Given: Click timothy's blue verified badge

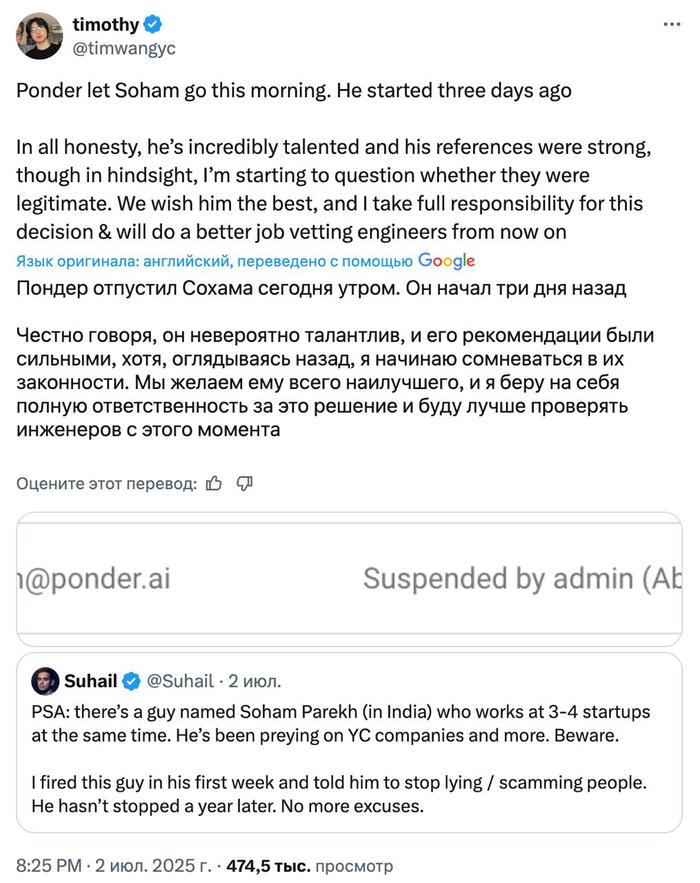Looking at the screenshot, I should pos(154,25).
